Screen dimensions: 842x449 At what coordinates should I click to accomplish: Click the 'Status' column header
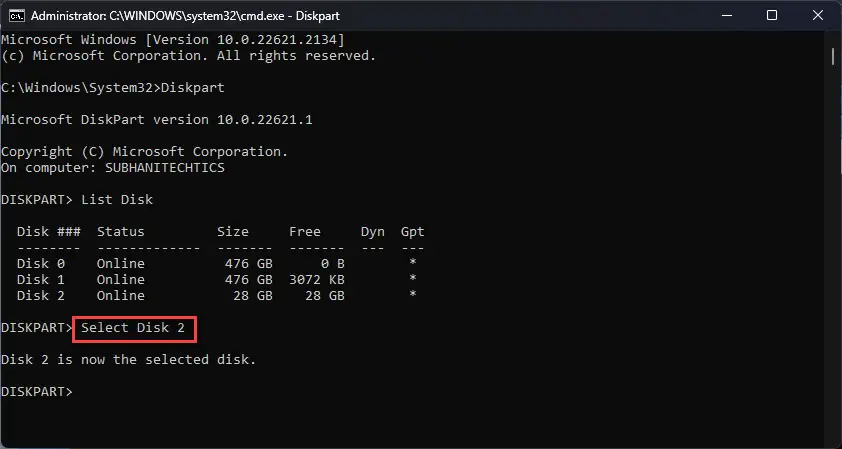click(121, 232)
